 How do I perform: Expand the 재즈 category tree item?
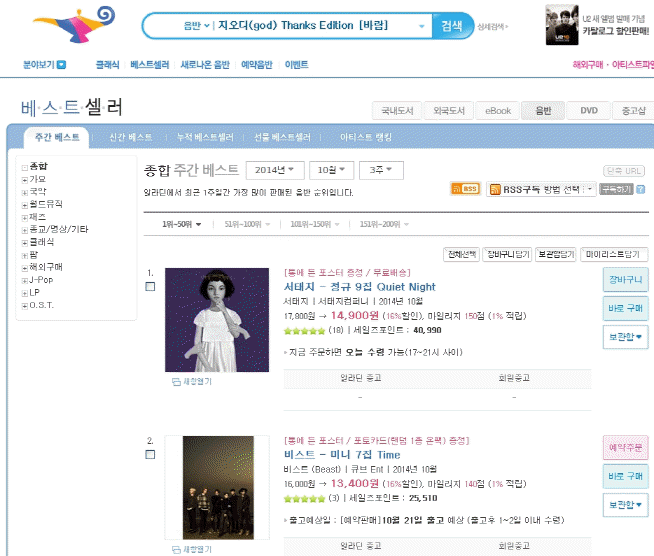[25, 218]
